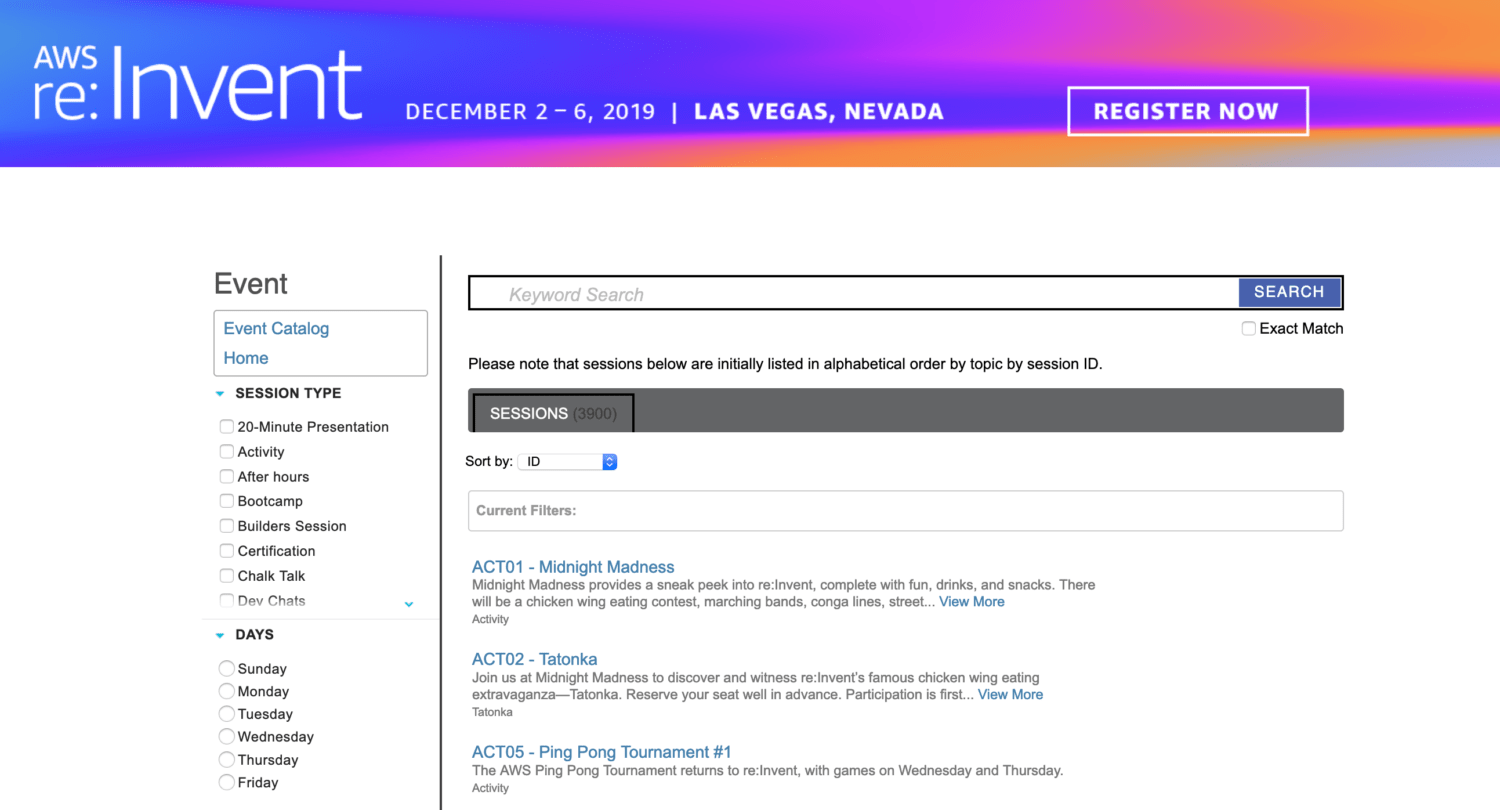Collapse the Session Type section triangle
The image size is (1500, 810).
click(220, 394)
